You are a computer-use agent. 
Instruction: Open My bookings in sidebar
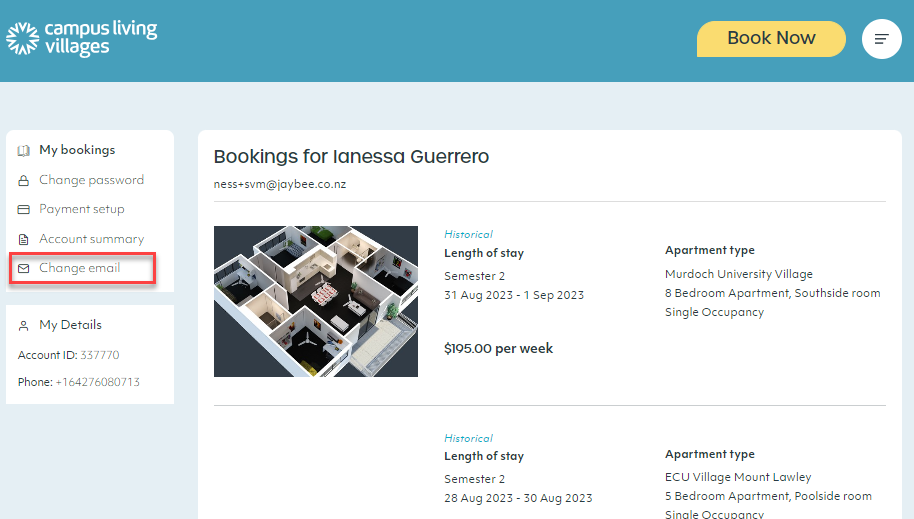77,150
